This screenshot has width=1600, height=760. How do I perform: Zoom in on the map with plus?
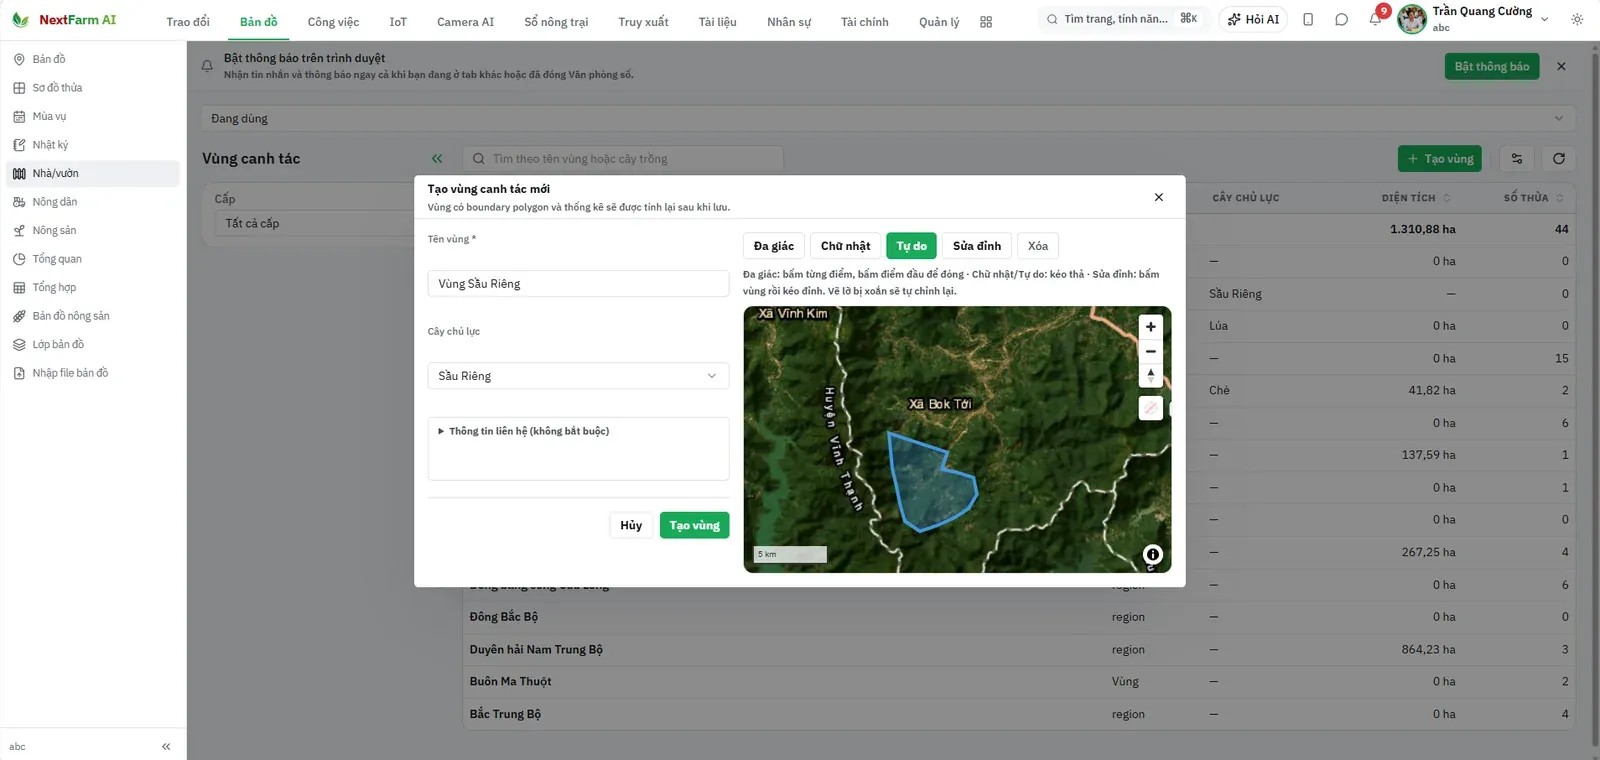[1150, 327]
